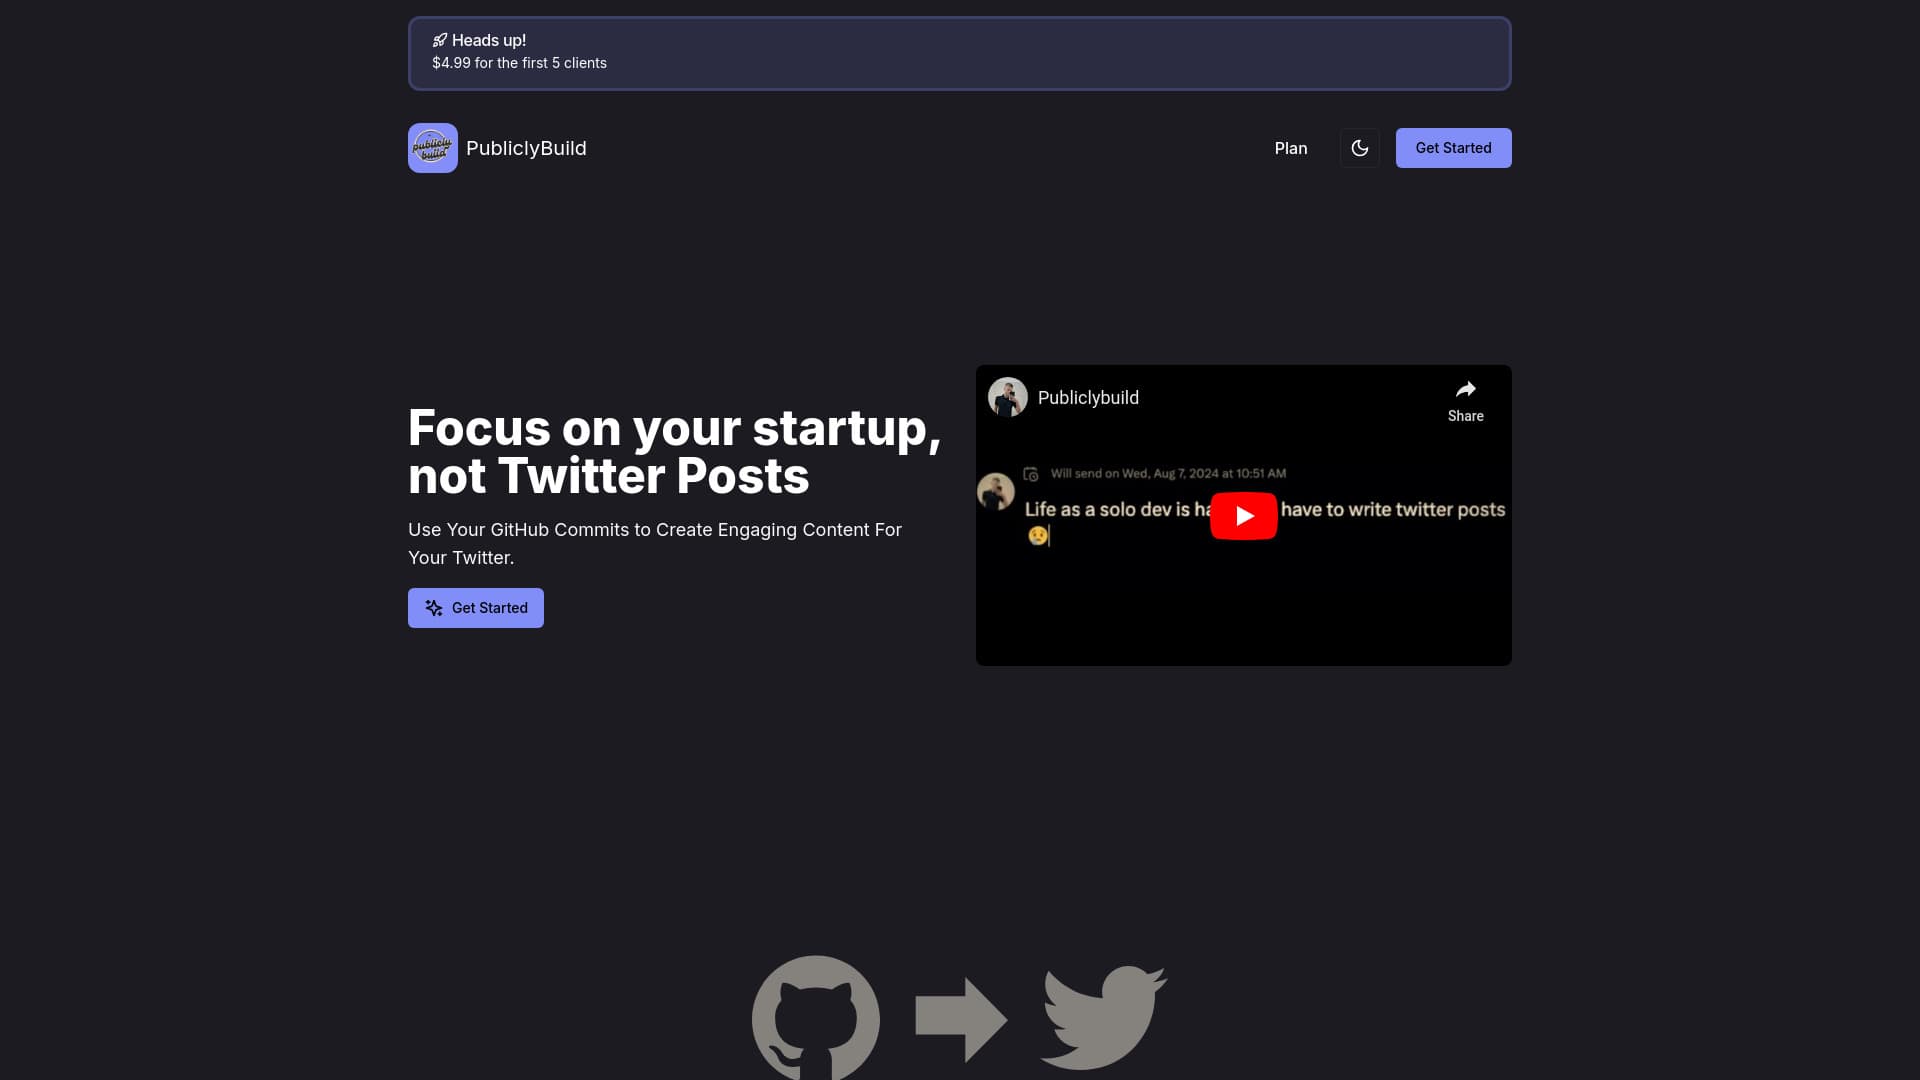Click the PubliclyBuild logo icon

(x=432, y=147)
